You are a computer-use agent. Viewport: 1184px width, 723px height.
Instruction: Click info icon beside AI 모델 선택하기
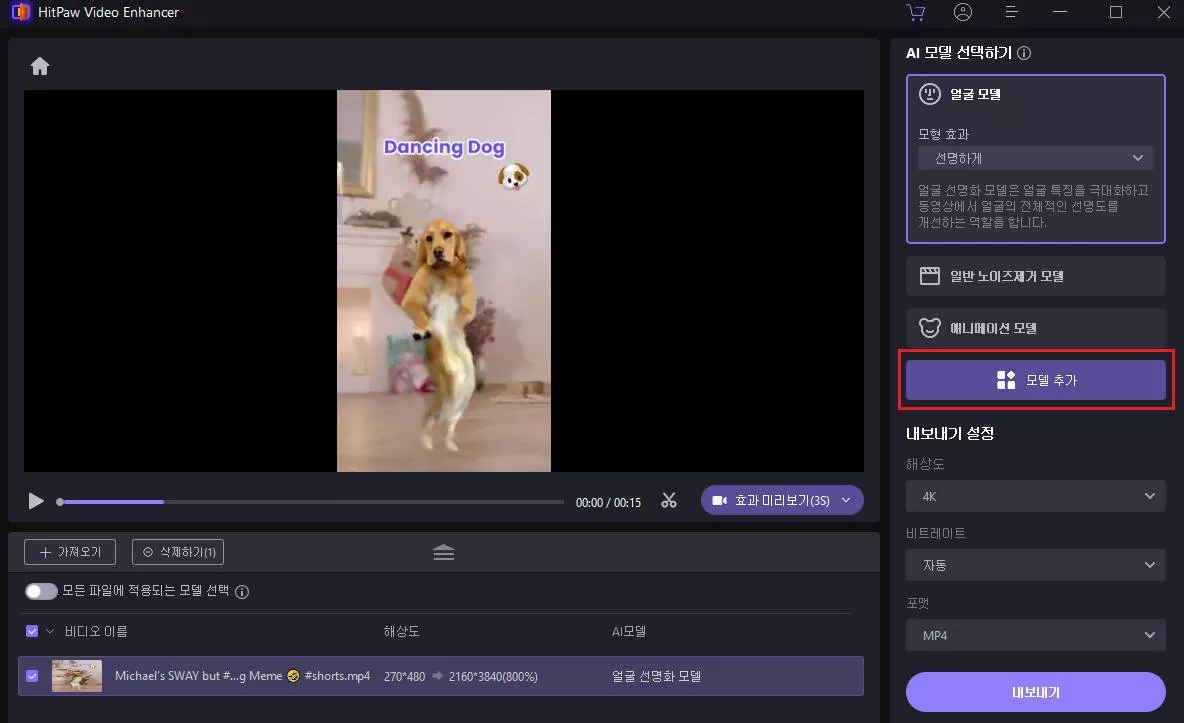click(x=1024, y=53)
